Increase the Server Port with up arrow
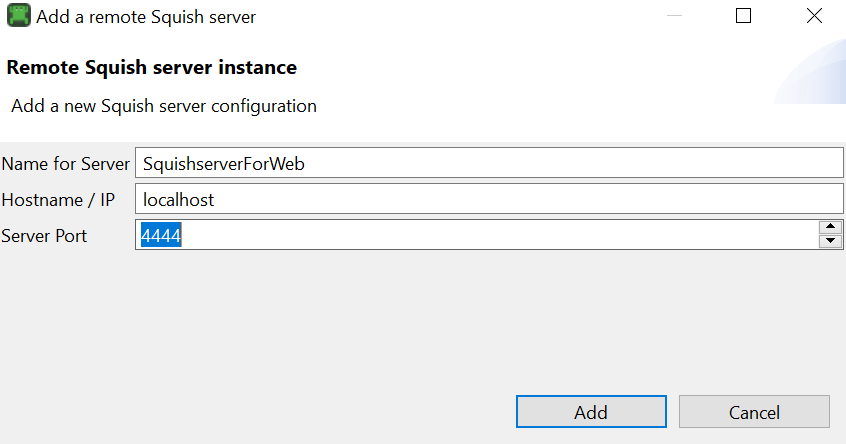Viewport: 846px width, 444px height. pos(830,228)
